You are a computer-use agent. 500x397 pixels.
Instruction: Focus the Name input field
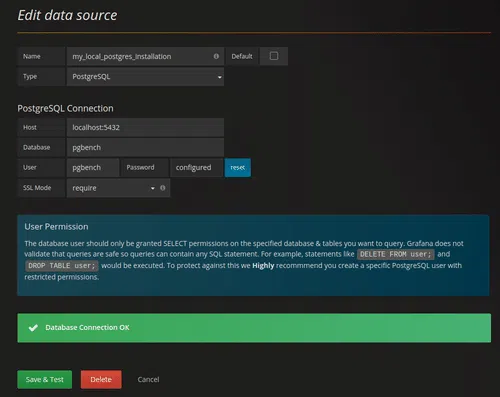pyautogui.click(x=145, y=56)
